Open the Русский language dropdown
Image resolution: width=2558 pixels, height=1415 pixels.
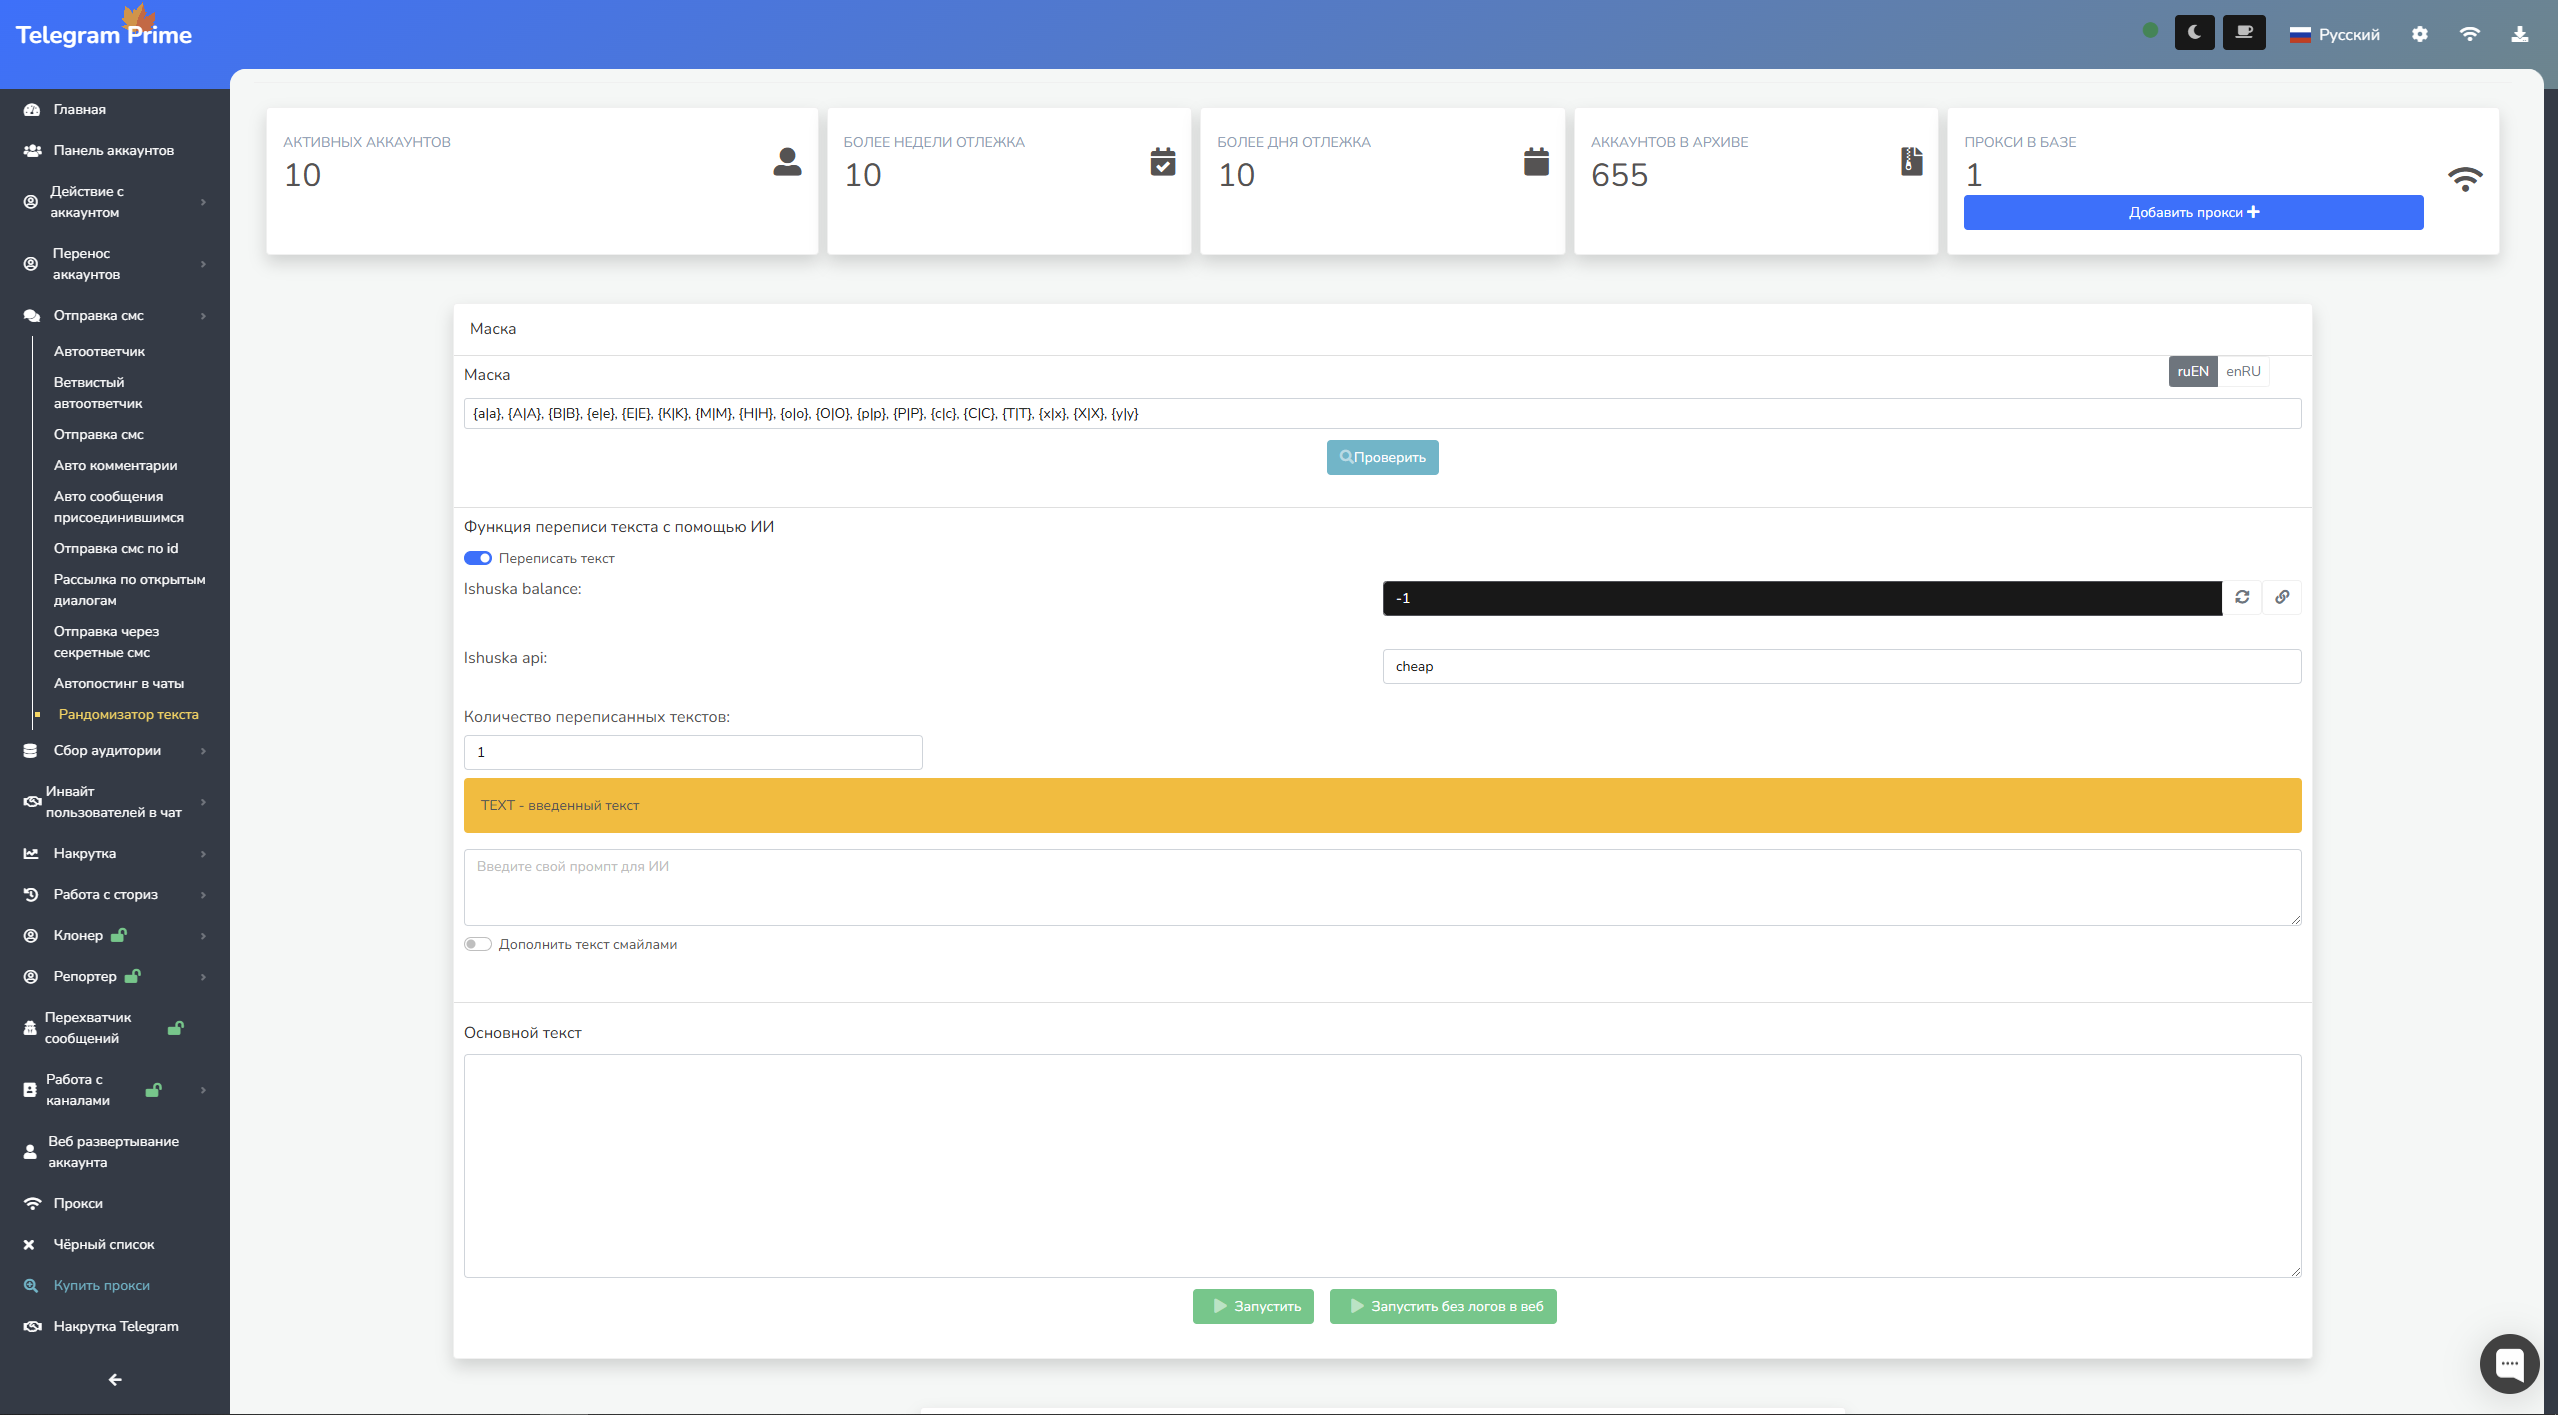click(2335, 34)
